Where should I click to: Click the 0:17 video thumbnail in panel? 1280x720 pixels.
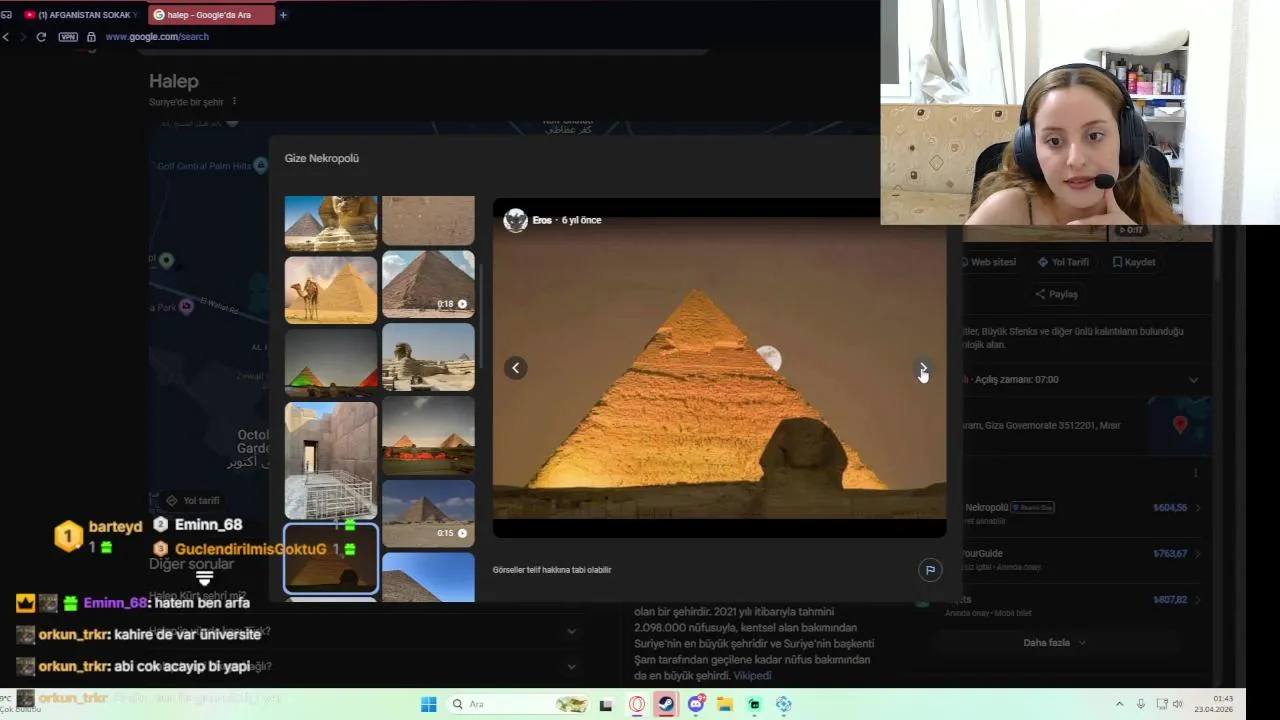(1160, 232)
